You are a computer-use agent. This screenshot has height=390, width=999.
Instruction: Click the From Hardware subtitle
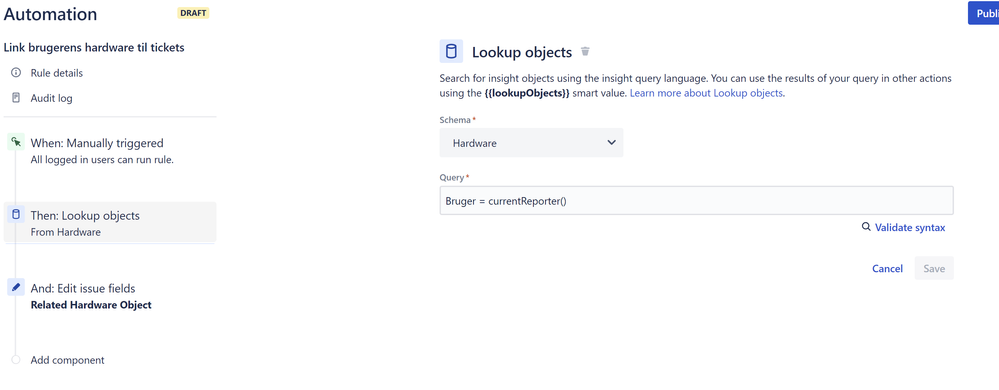[x=66, y=232]
